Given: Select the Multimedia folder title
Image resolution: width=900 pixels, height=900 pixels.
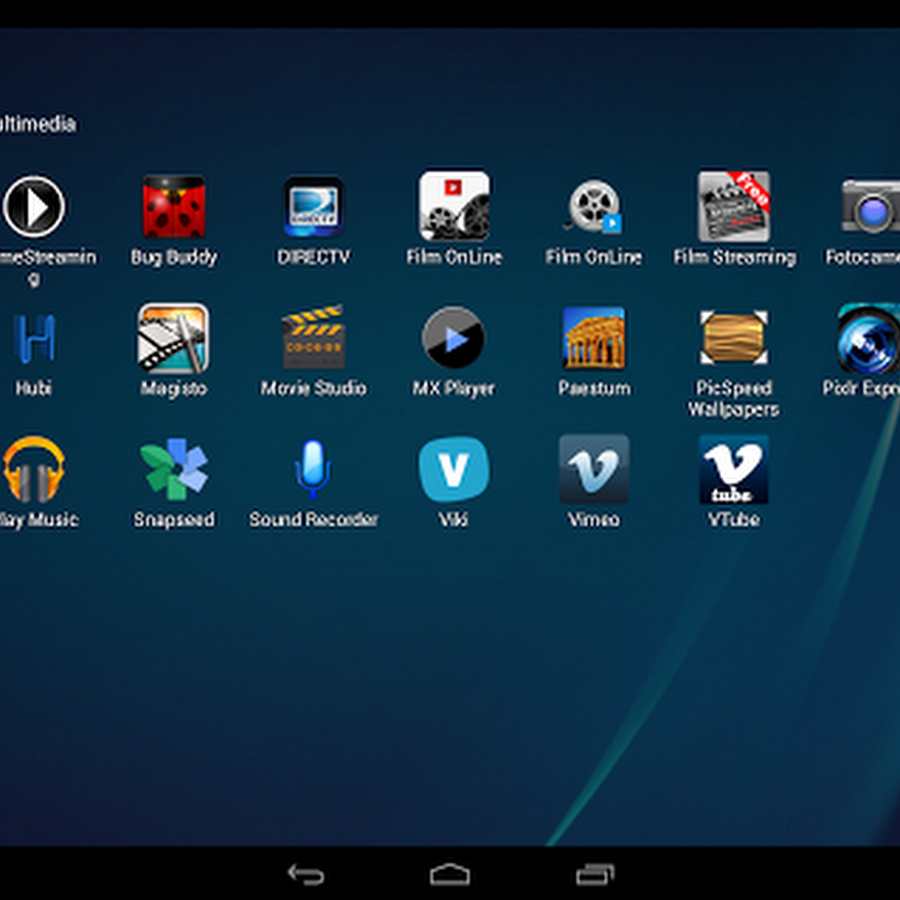Looking at the screenshot, I should coord(38,124).
